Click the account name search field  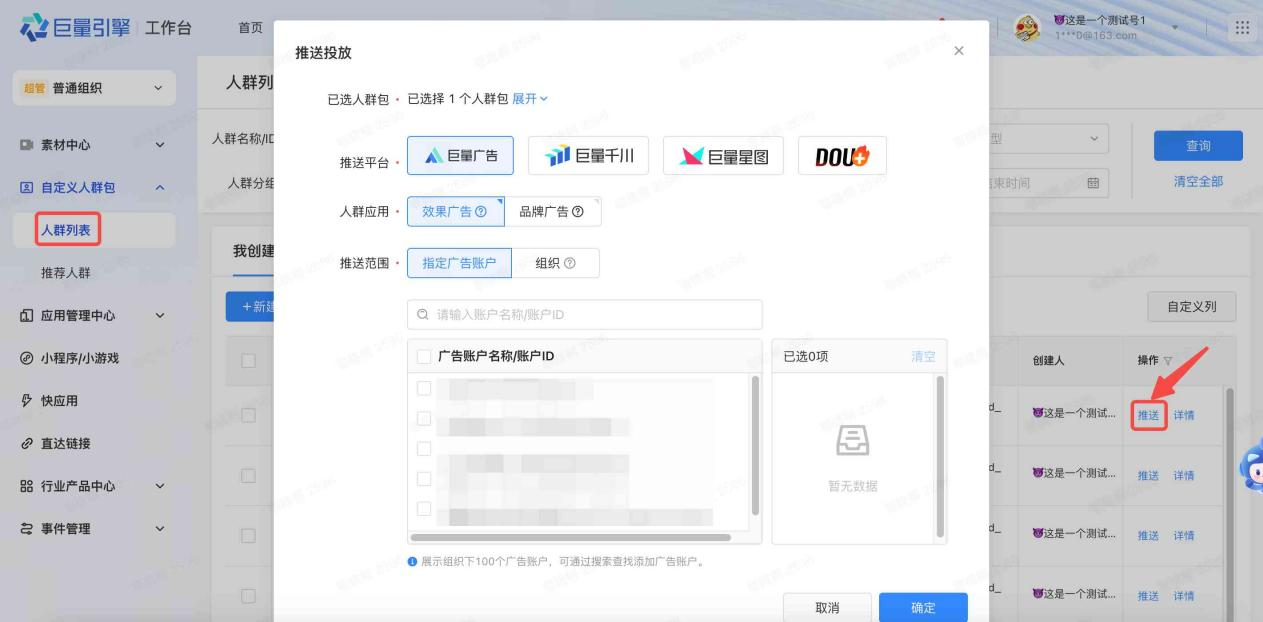coord(585,315)
